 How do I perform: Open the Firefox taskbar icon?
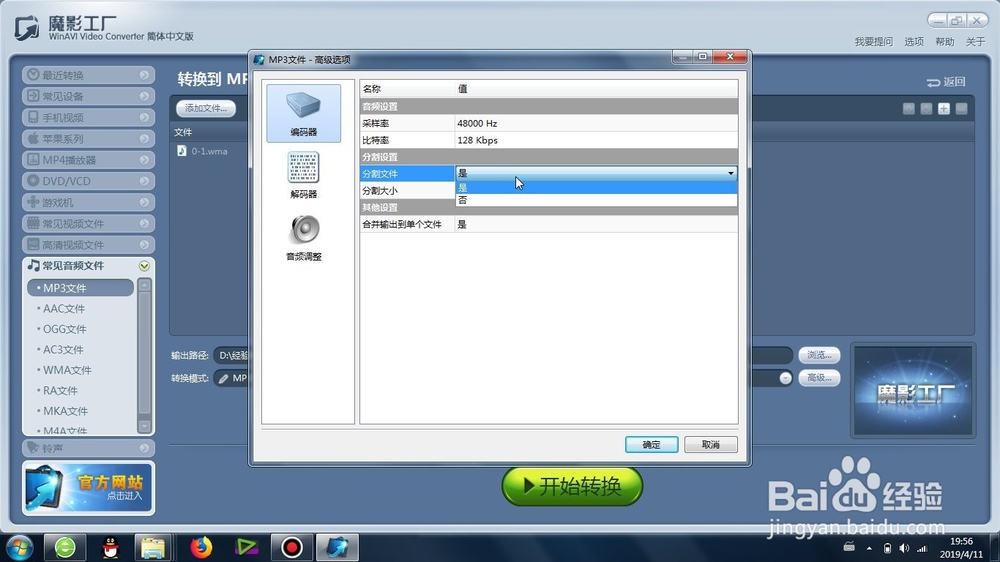200,547
